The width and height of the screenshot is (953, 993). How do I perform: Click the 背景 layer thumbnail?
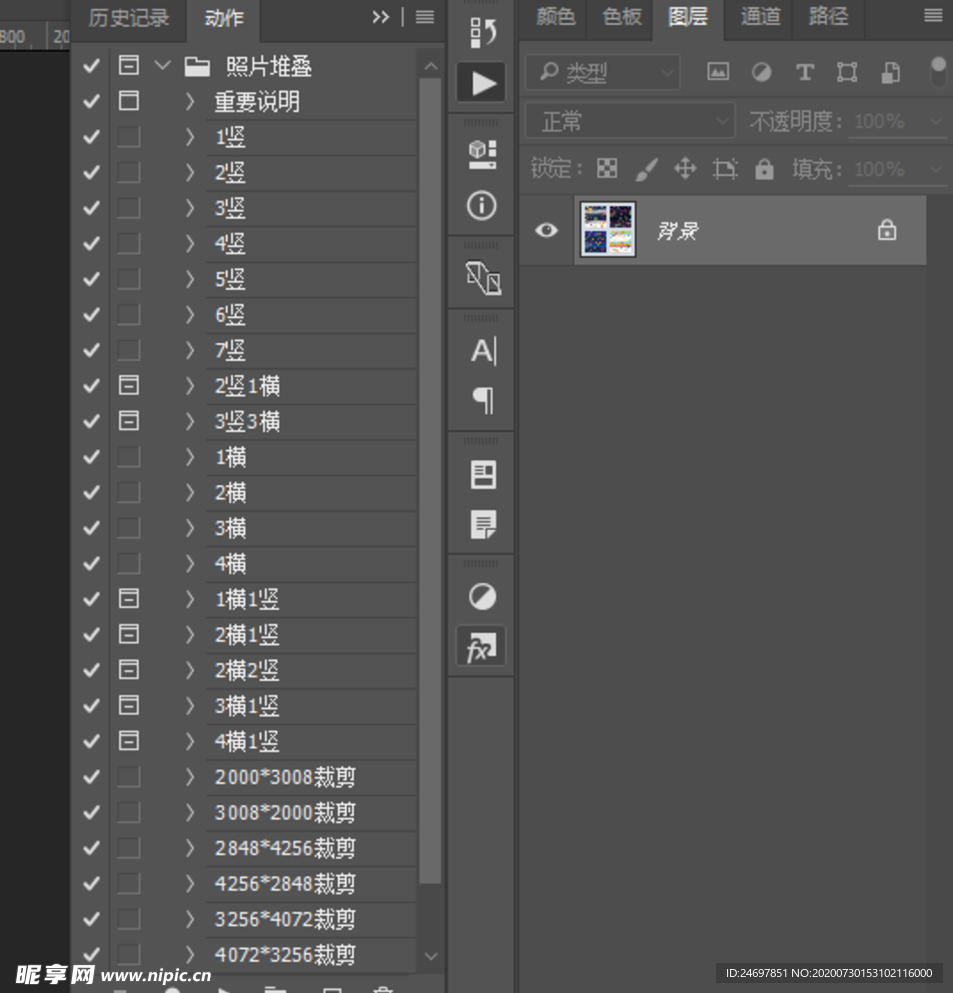[x=608, y=230]
